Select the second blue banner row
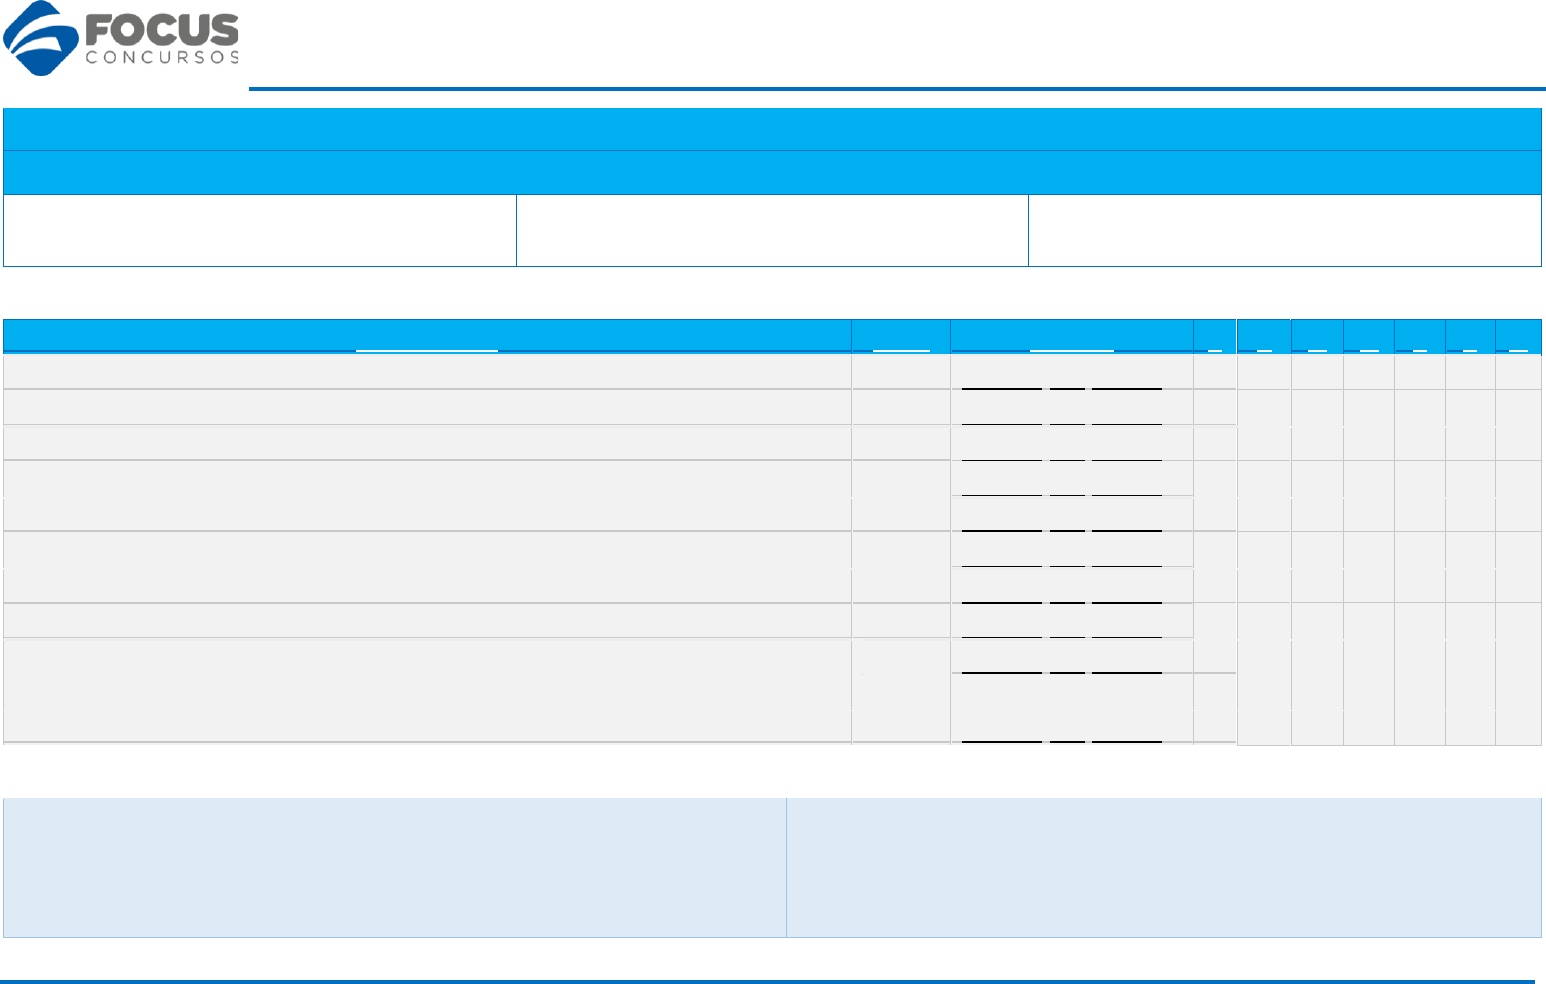Viewport: 1546px width, 984px height. click(x=772, y=172)
